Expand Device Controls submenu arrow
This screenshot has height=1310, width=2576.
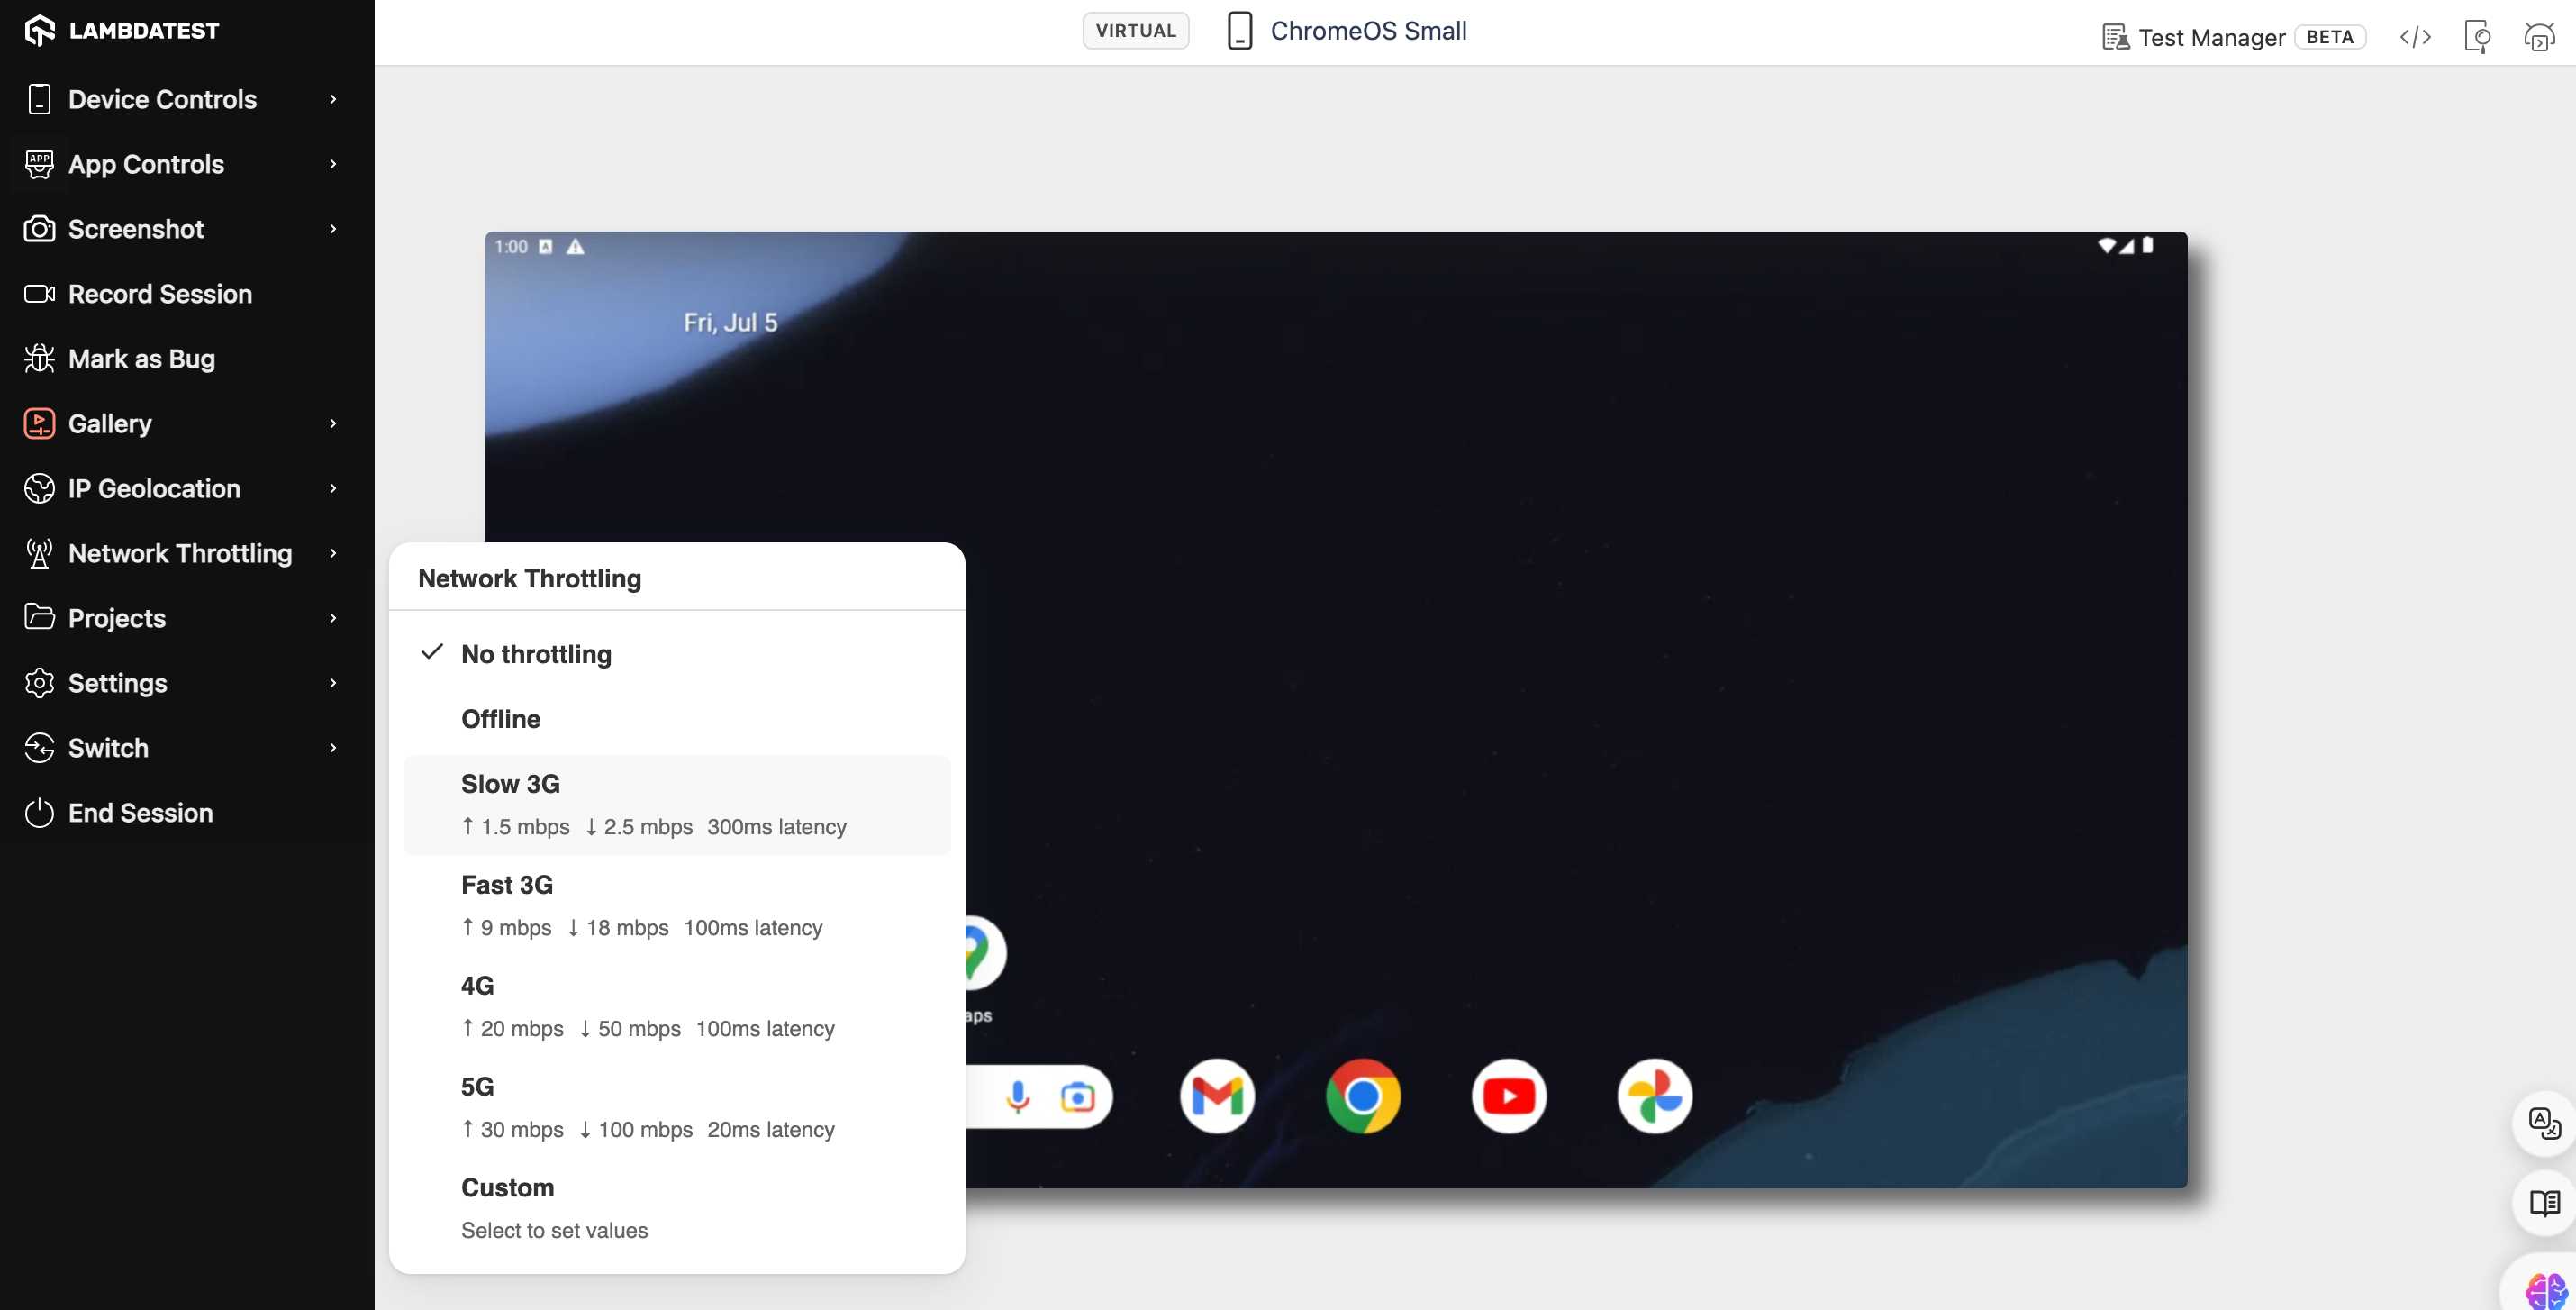333,99
